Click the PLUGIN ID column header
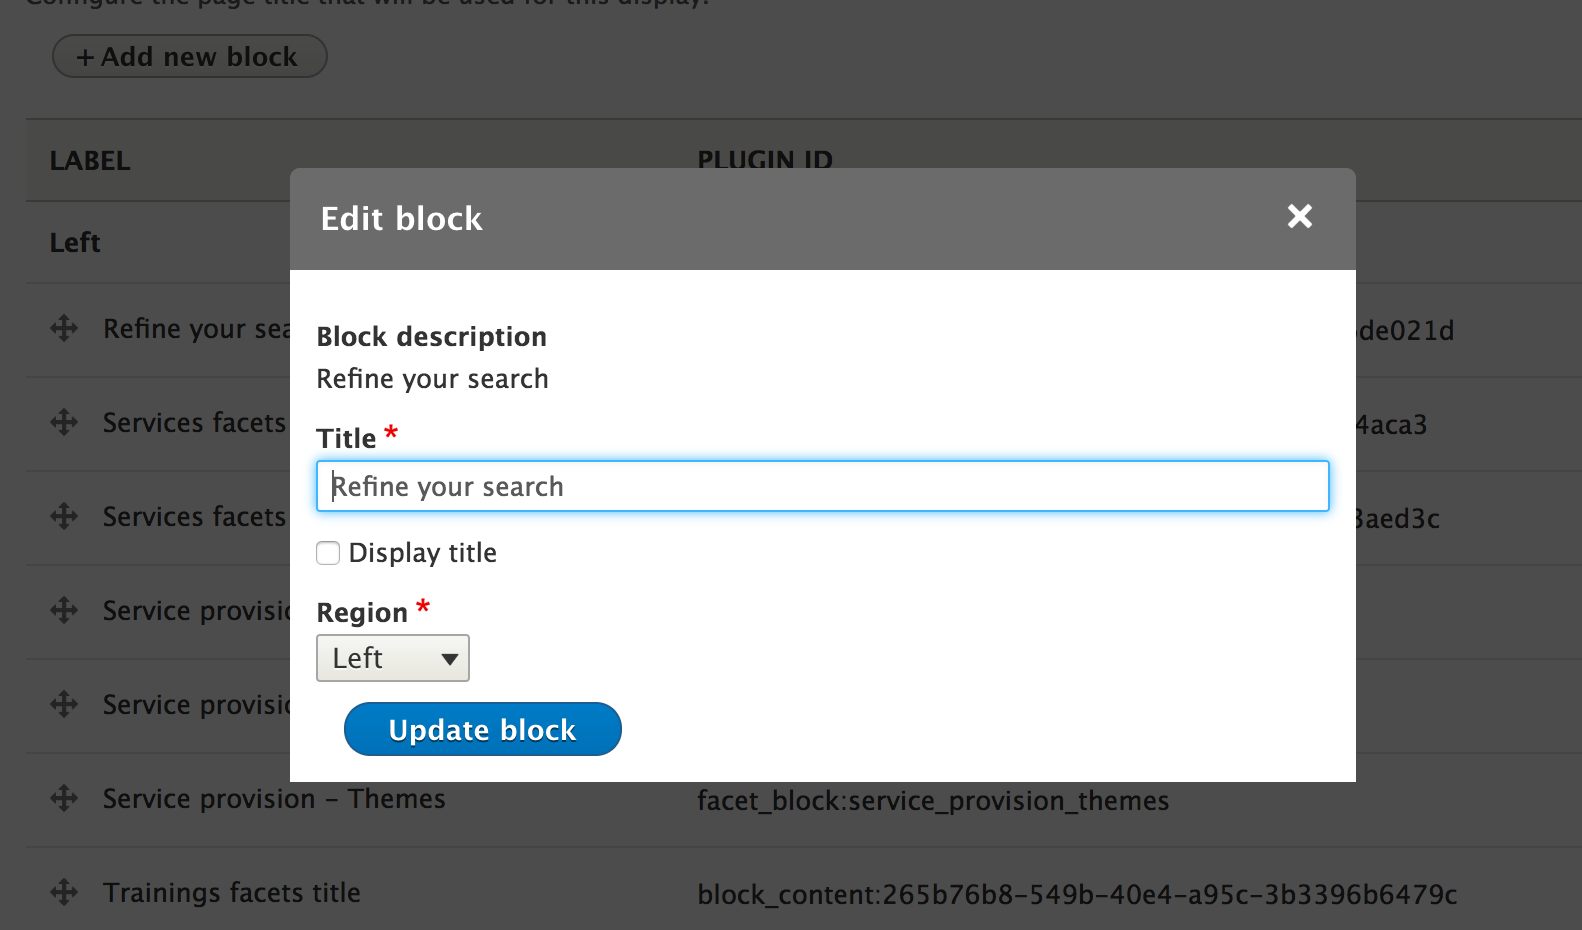 coord(765,159)
